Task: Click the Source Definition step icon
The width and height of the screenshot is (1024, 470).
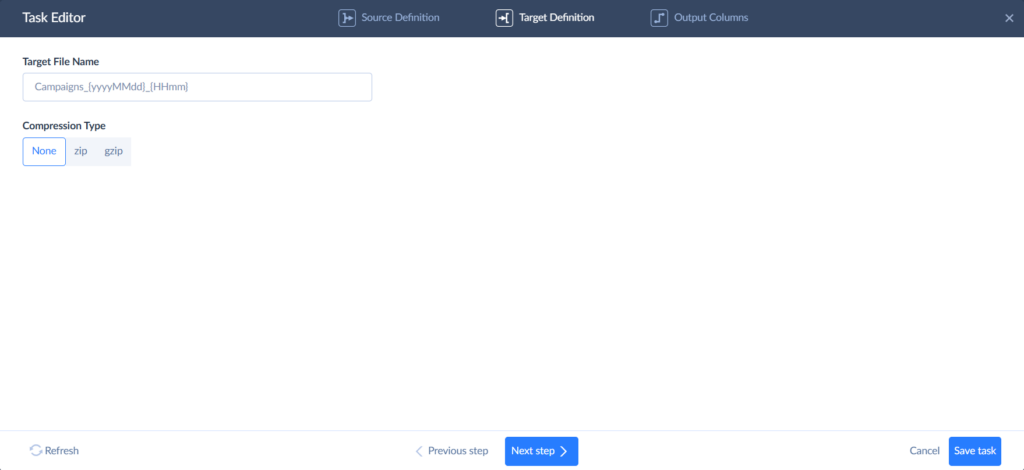Action: tap(347, 18)
